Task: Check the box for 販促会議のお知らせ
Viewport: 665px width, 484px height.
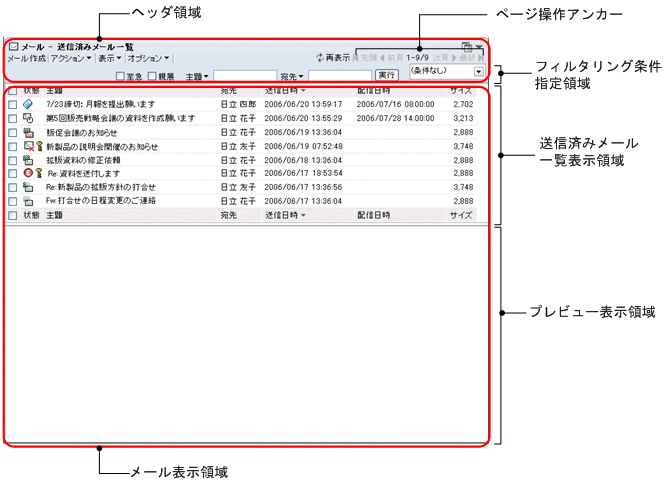Action: [13, 133]
